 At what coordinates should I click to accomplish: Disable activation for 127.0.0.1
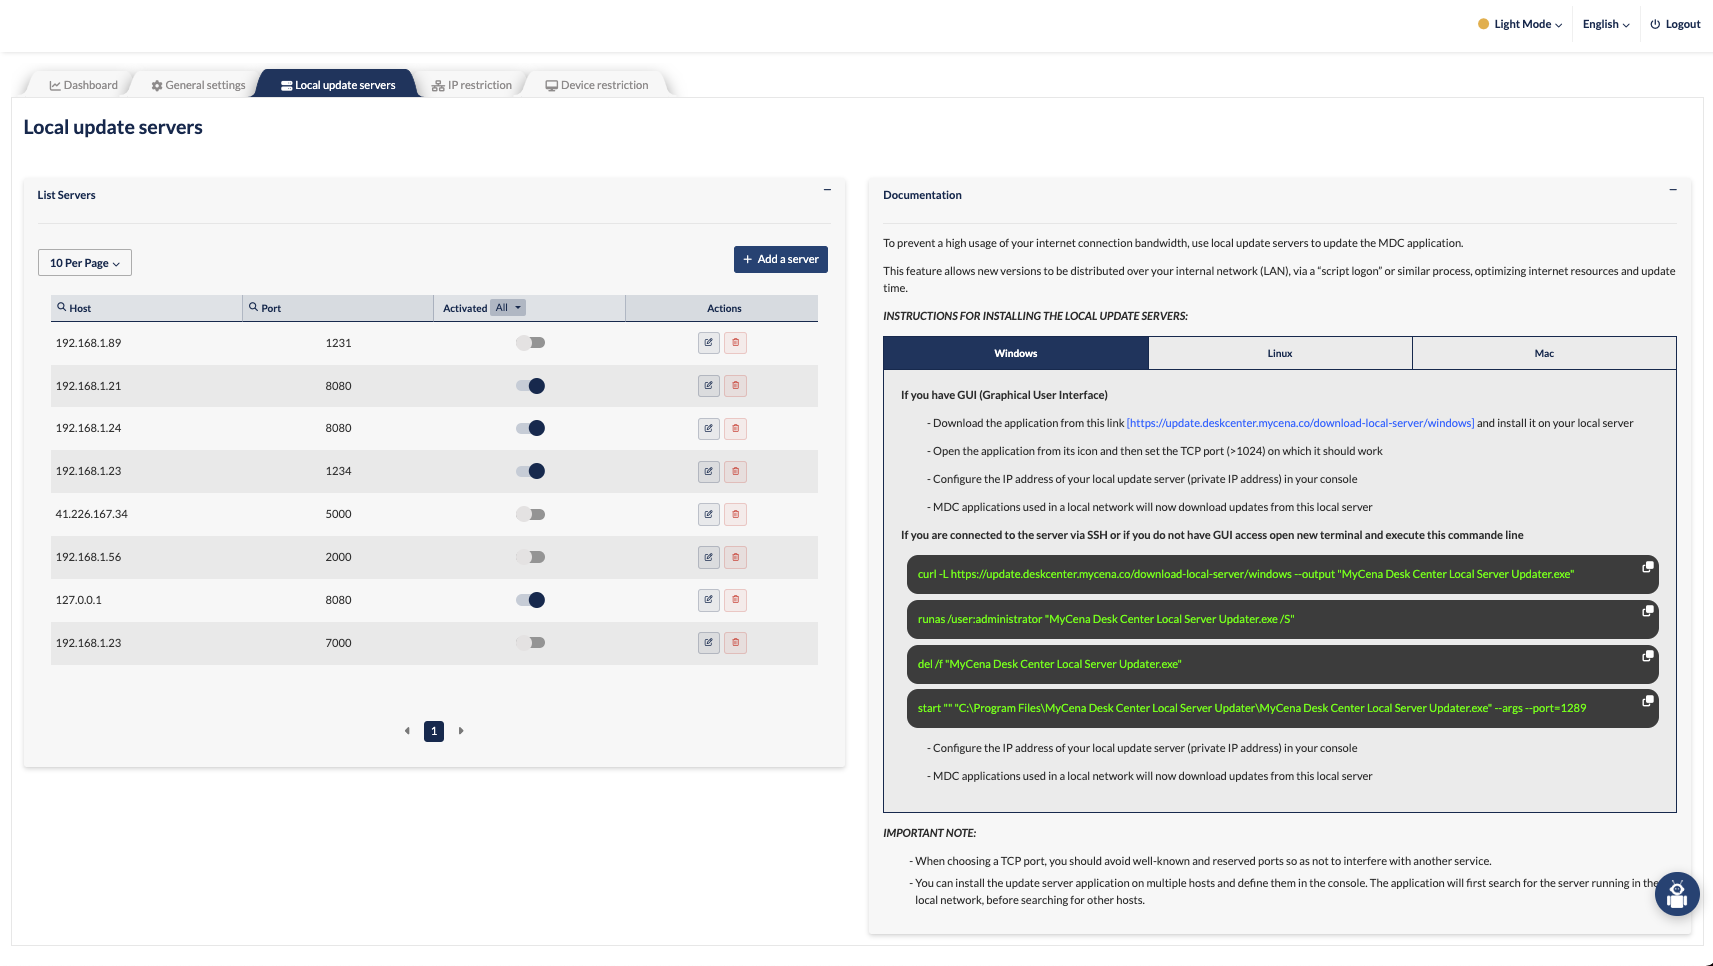tap(530, 600)
